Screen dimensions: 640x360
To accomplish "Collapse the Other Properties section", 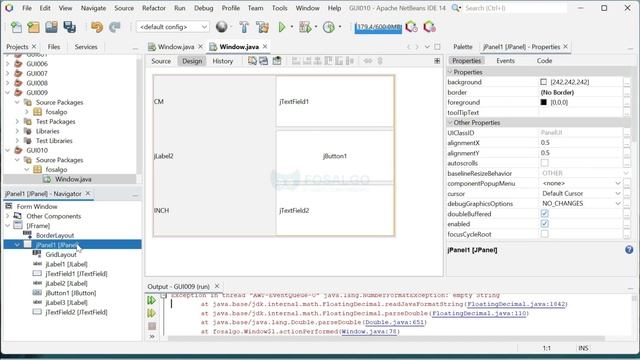I will pos(450,122).
